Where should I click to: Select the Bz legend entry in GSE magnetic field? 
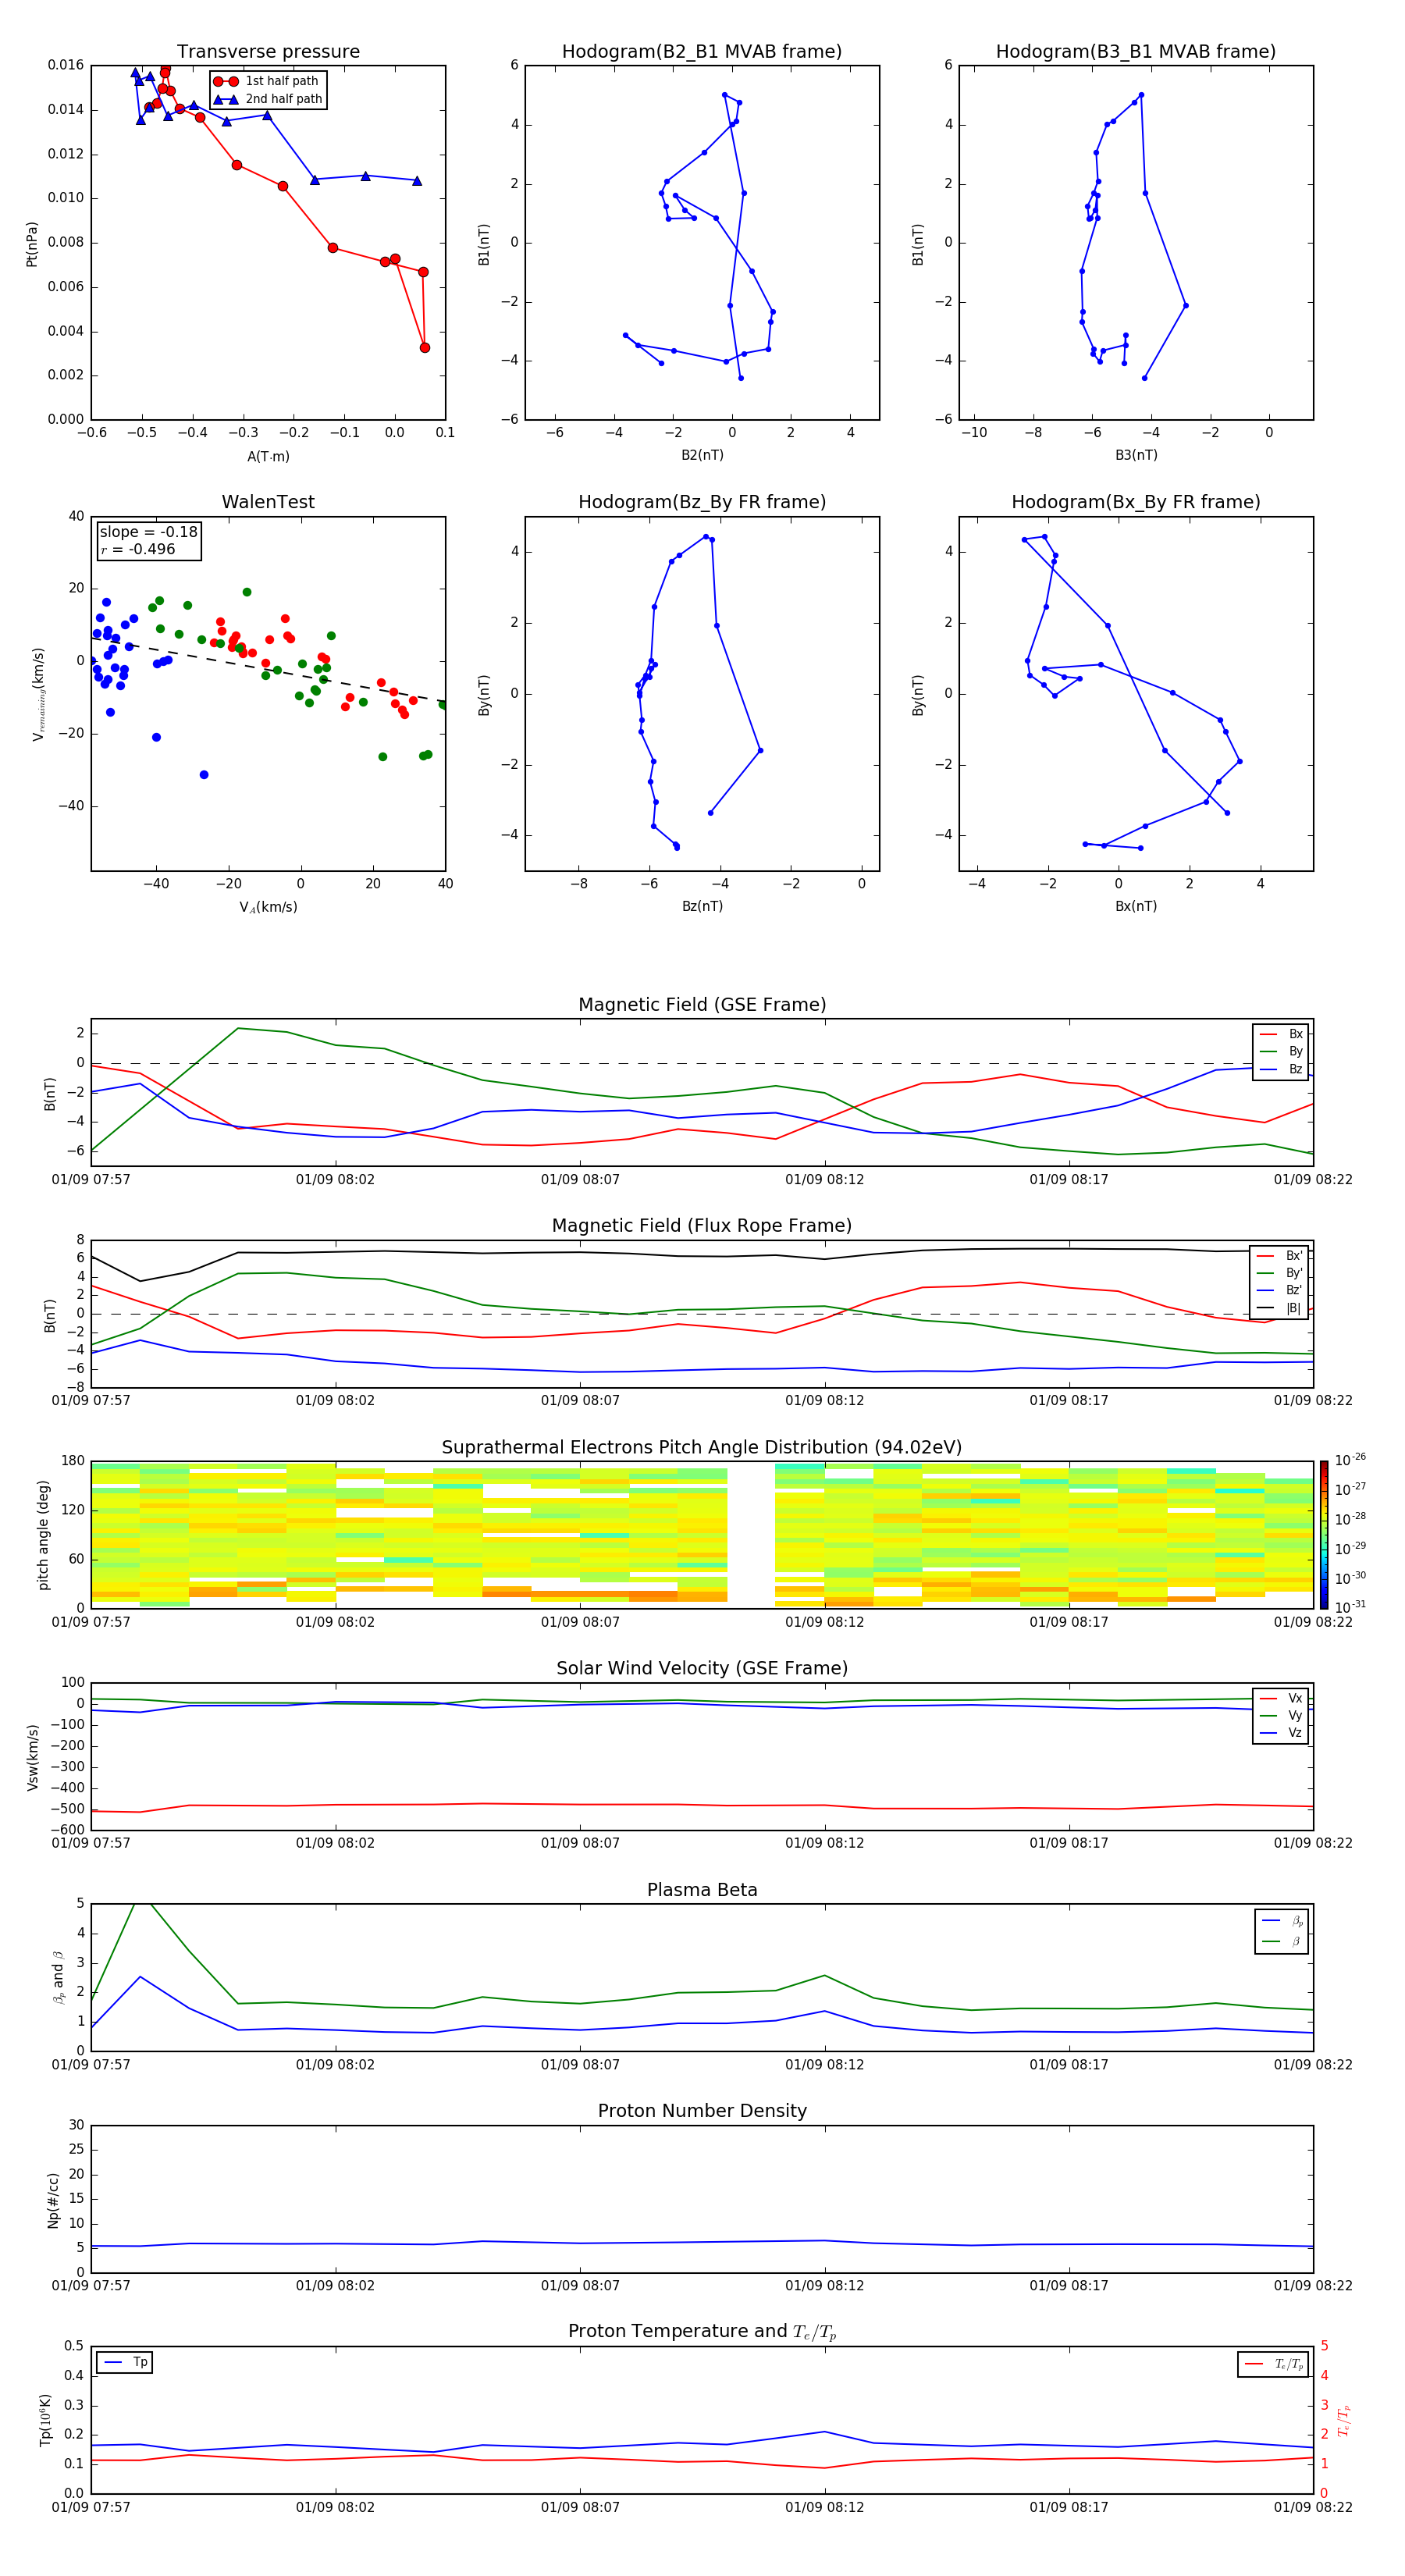click(x=1281, y=1069)
